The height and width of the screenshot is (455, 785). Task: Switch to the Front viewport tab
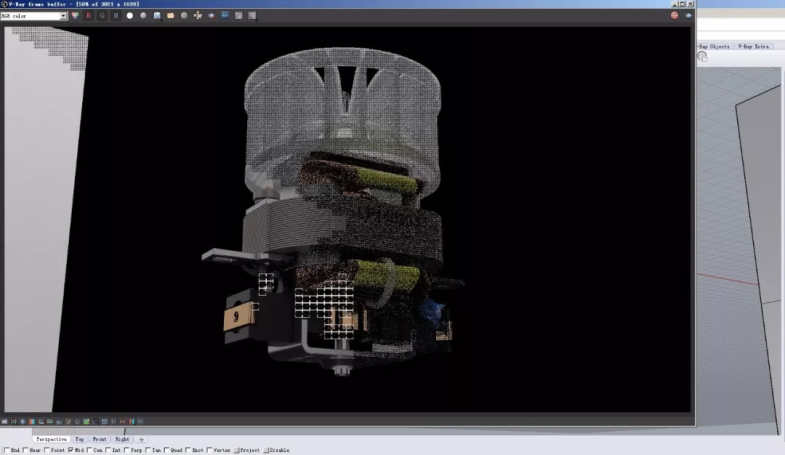tap(100, 439)
